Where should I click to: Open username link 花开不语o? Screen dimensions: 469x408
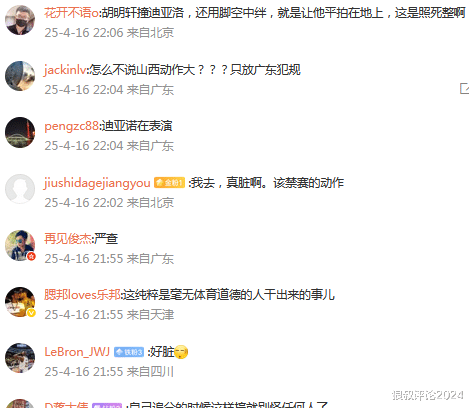[71, 13]
